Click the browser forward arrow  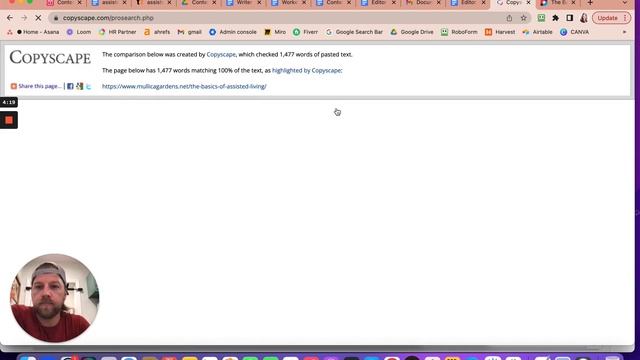tap(24, 18)
